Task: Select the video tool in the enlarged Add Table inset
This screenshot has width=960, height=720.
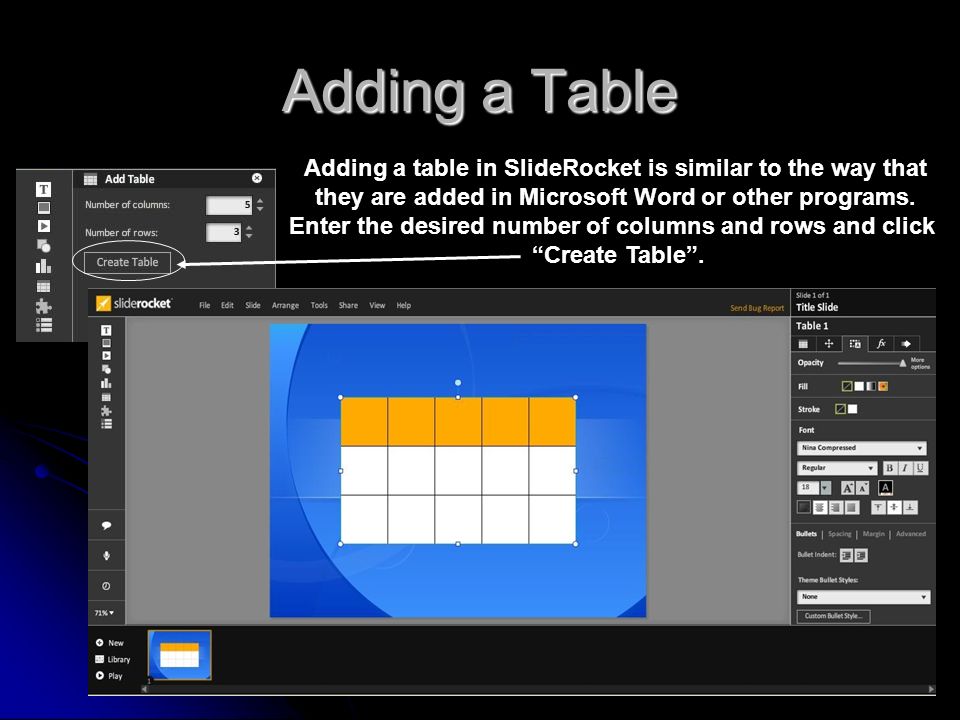Action: tap(43, 227)
